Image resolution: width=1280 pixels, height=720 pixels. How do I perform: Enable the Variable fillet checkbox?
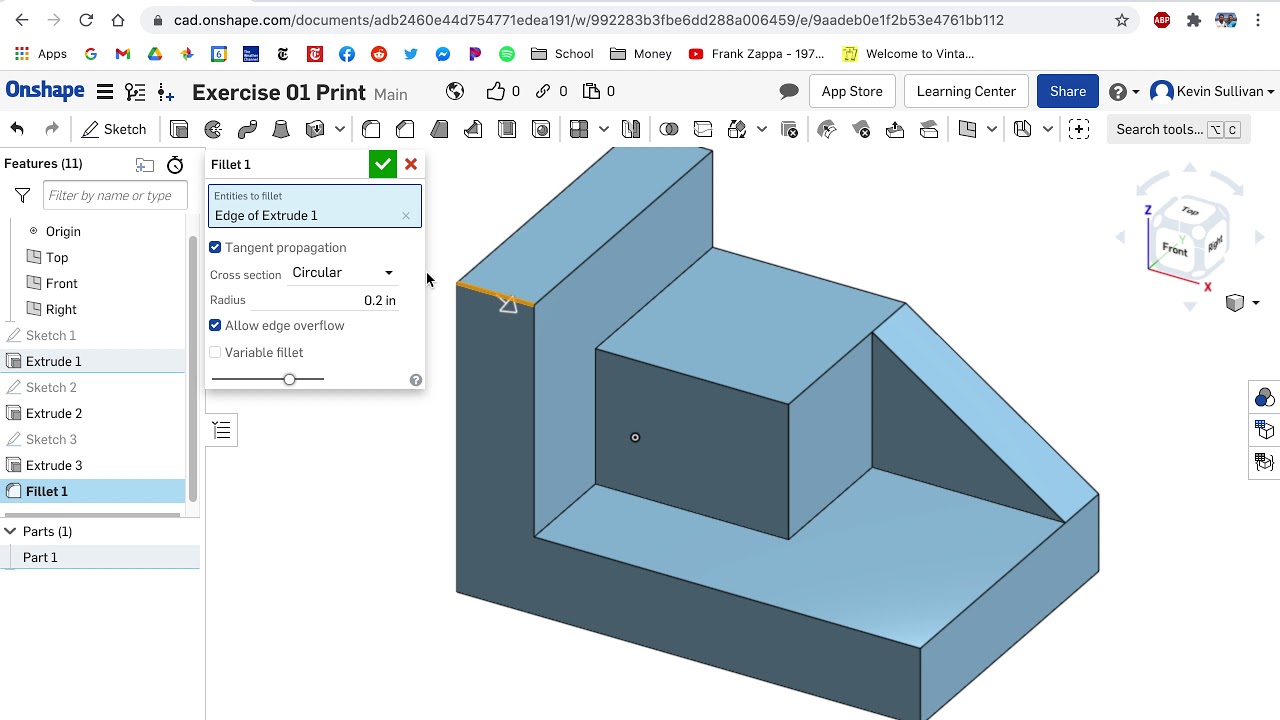[215, 352]
